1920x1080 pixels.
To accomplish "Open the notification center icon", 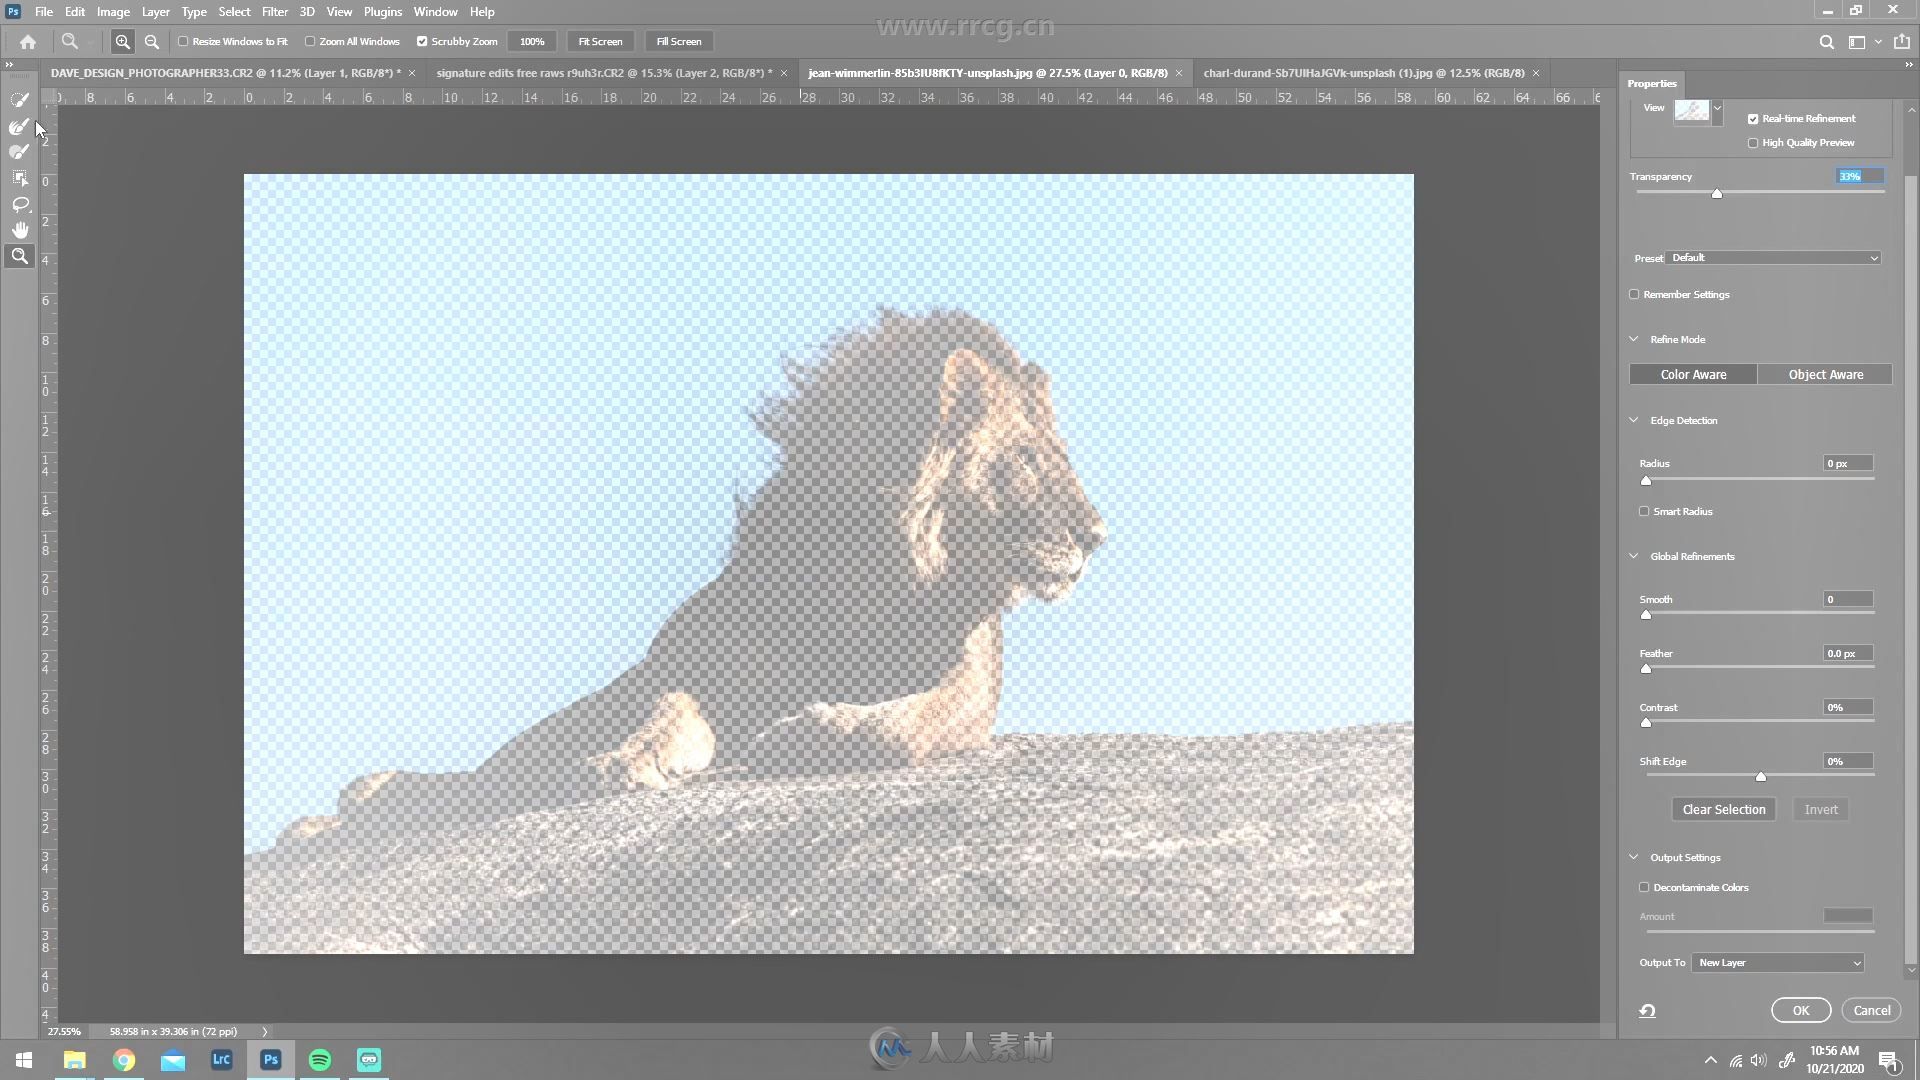I will 1889,1060.
